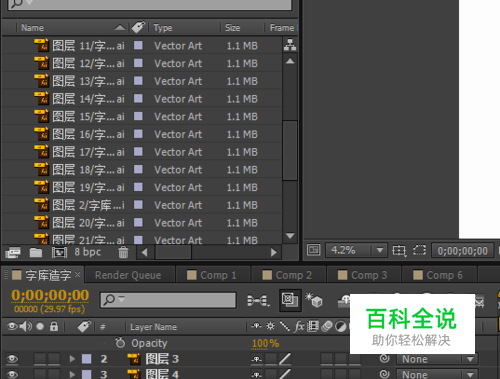This screenshot has height=379, width=500.
Task: Close the 字库造字 timeline tab
Action: pyautogui.click(x=77, y=275)
